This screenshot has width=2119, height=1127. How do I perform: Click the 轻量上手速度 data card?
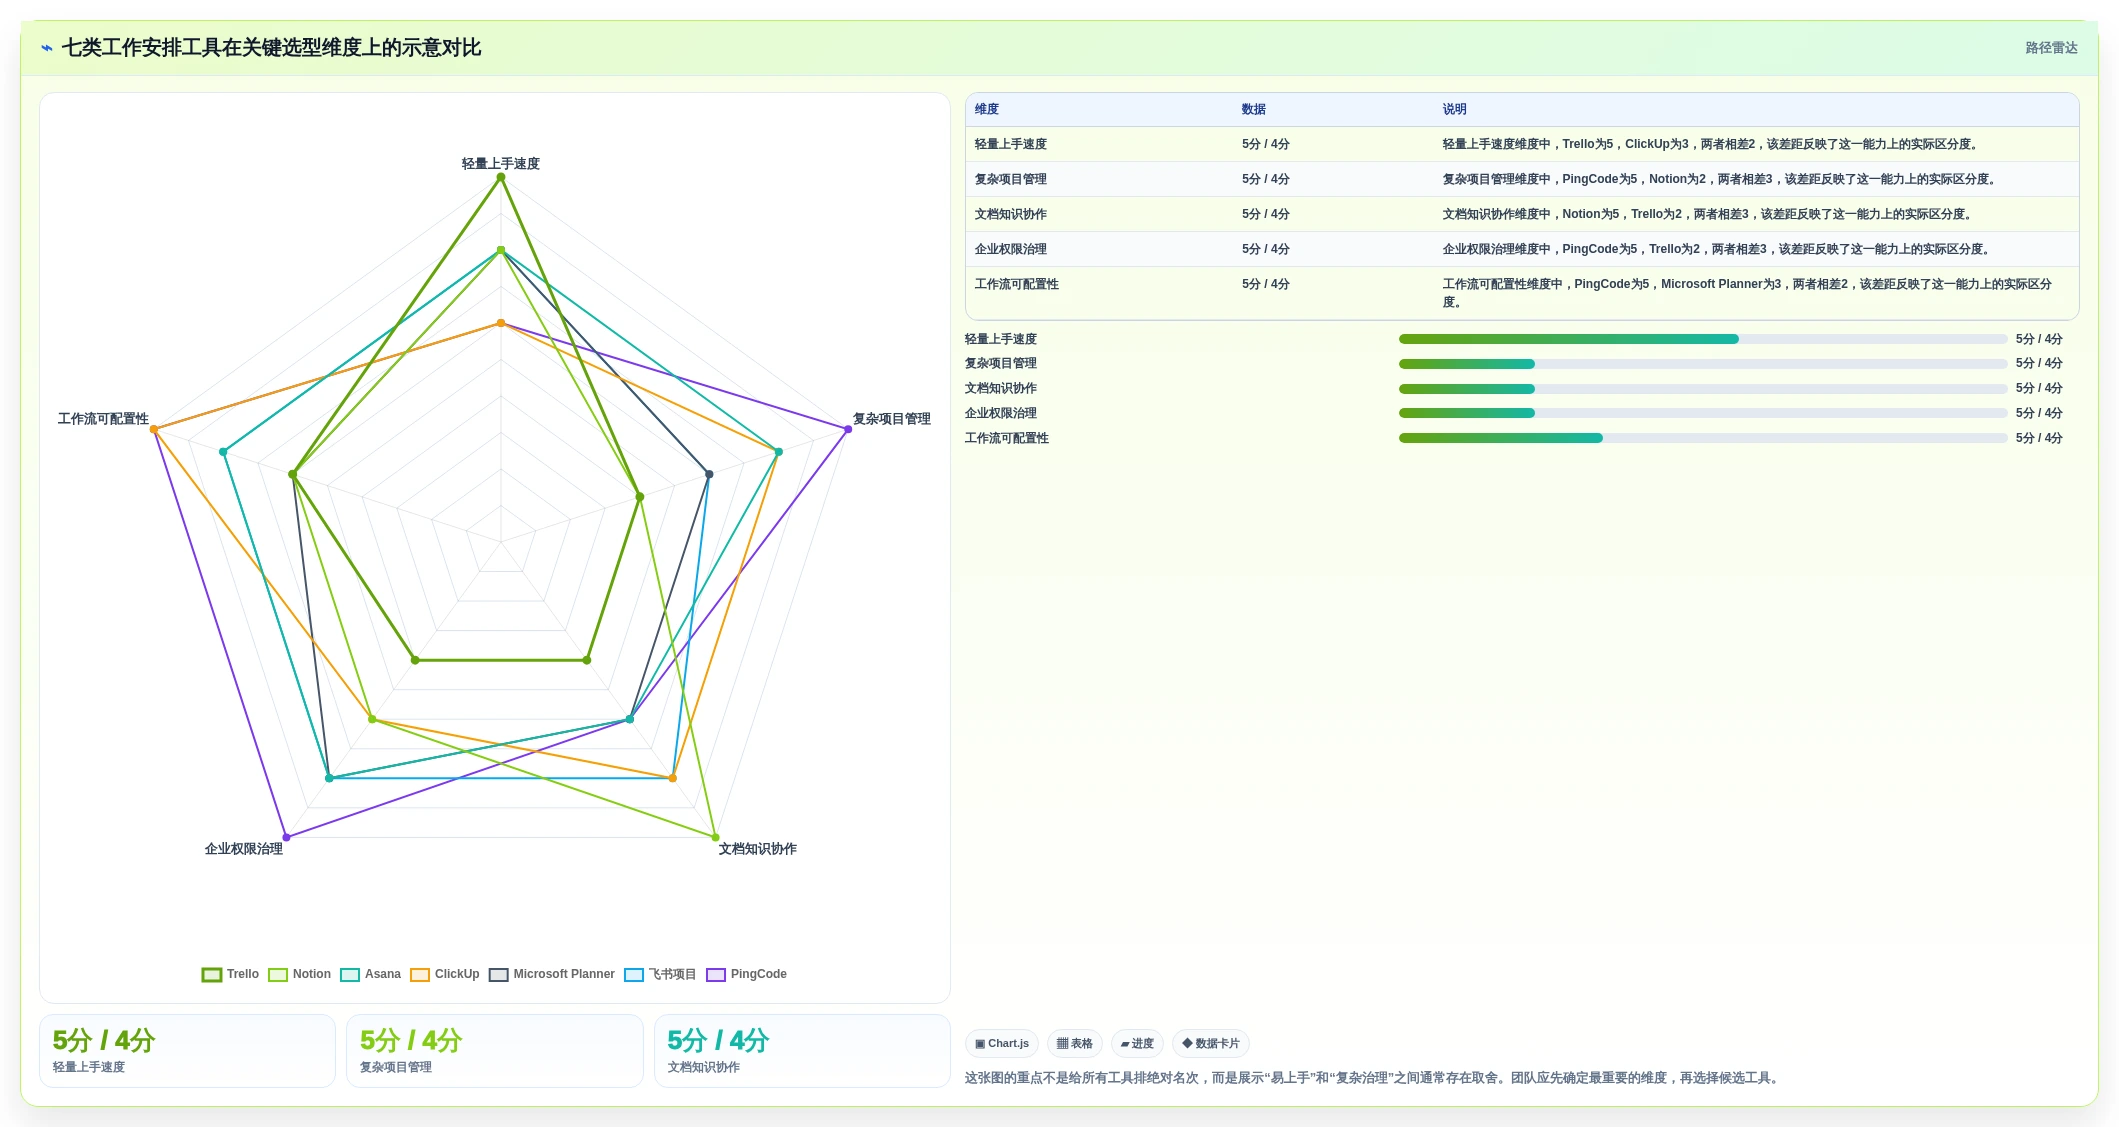(187, 1051)
